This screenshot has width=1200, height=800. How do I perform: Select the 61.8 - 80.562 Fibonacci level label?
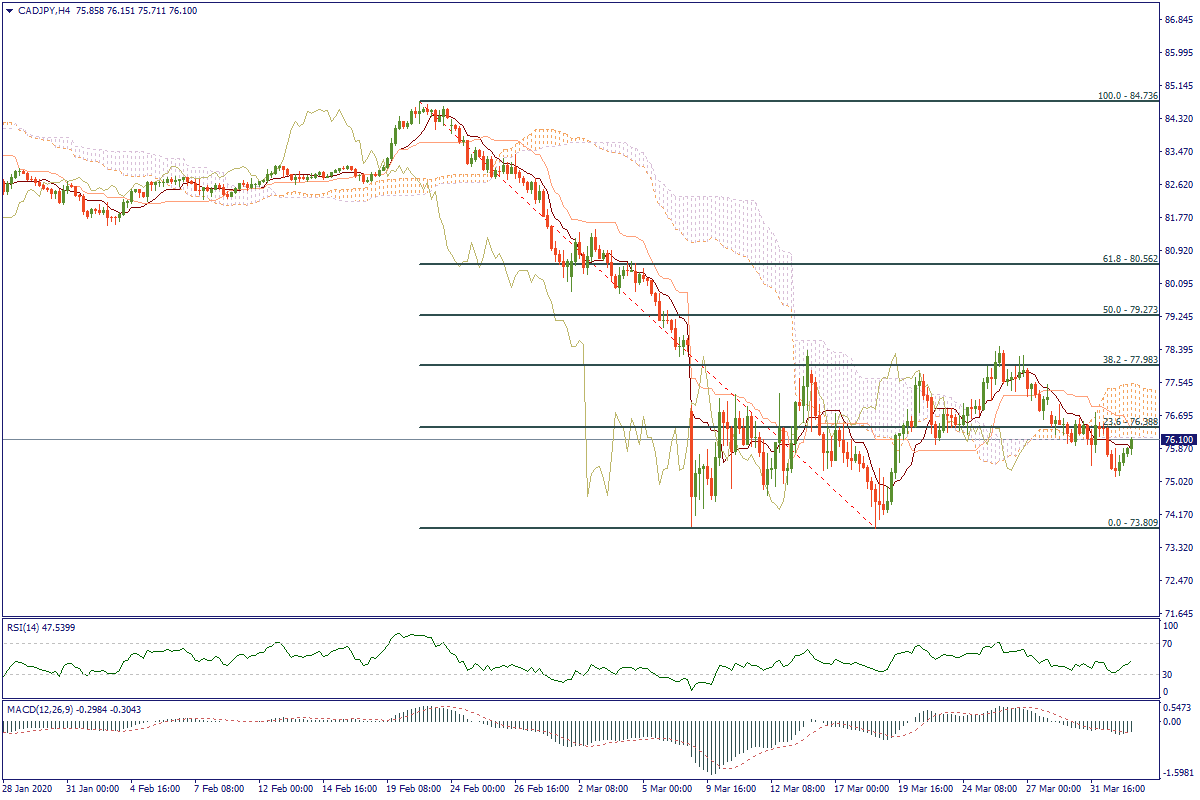(1130, 258)
